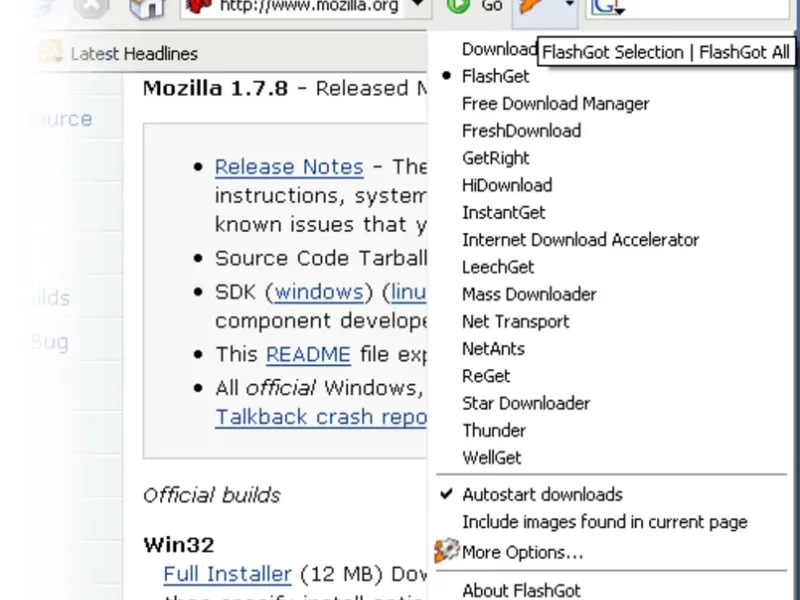Open the README link

(x=308, y=355)
